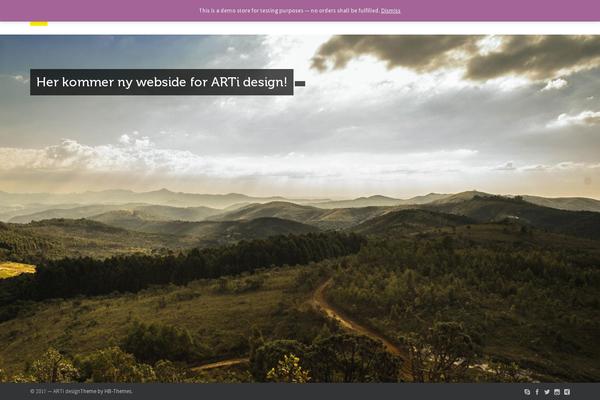
Task: Open the Facebook icon in footer
Action: tap(537, 392)
